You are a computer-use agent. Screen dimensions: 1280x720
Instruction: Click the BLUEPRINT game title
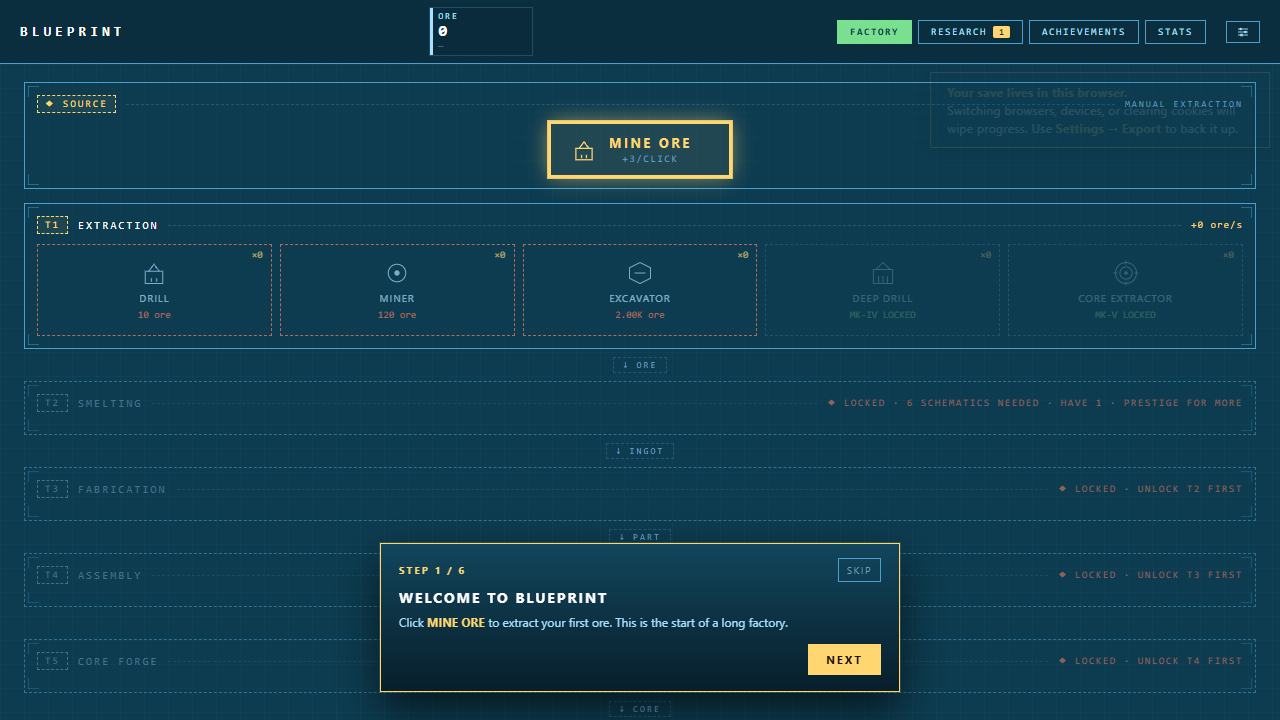pos(72,32)
